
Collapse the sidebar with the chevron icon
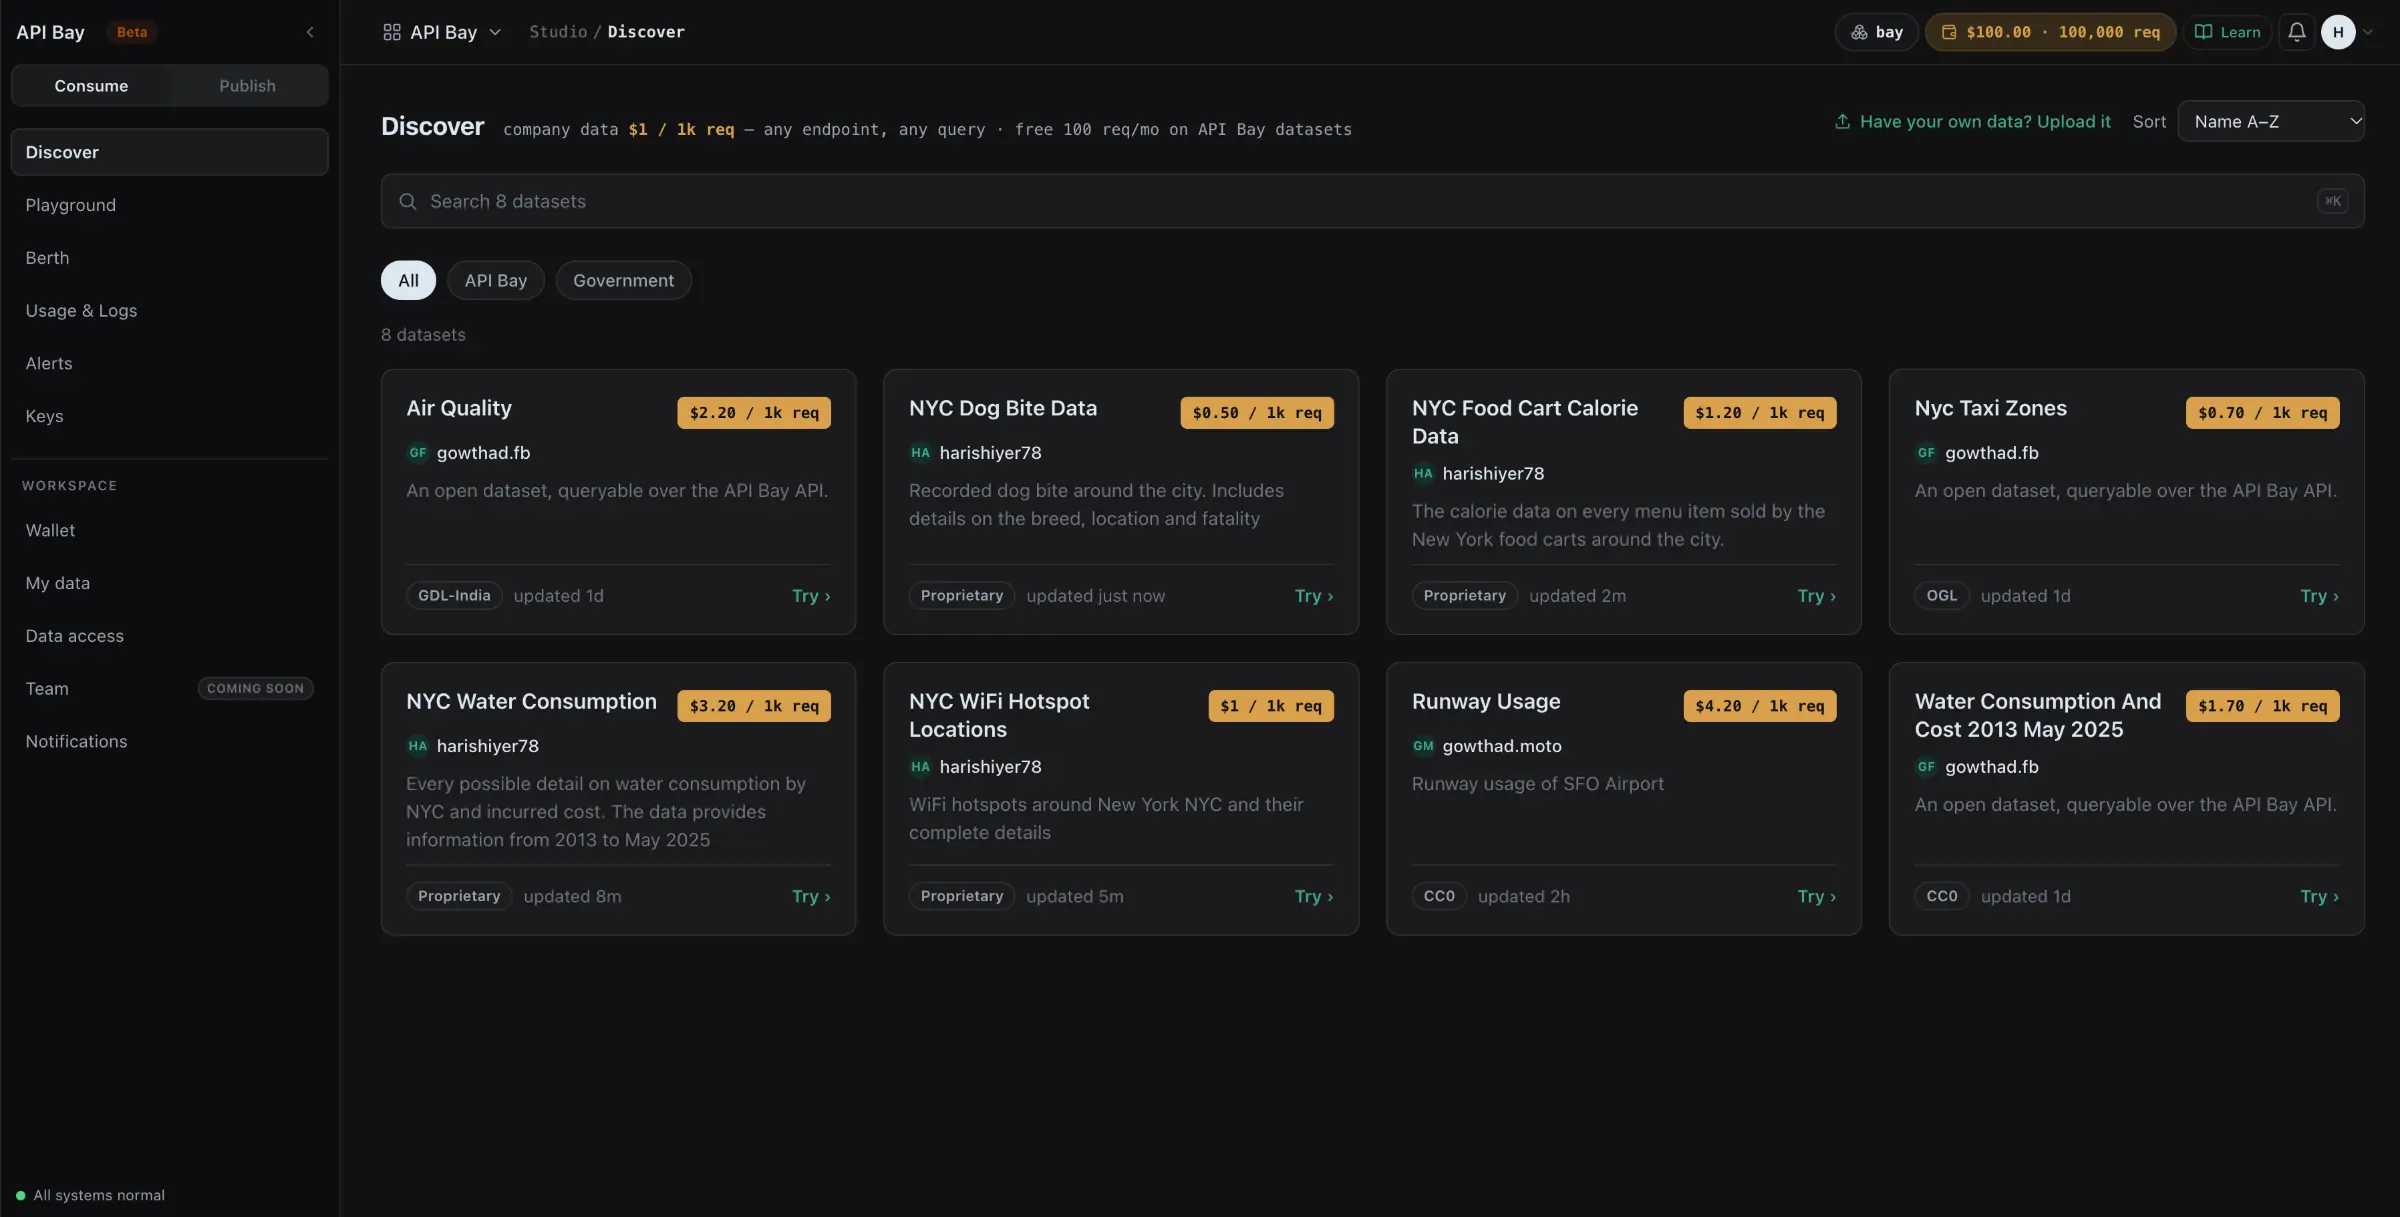point(310,32)
